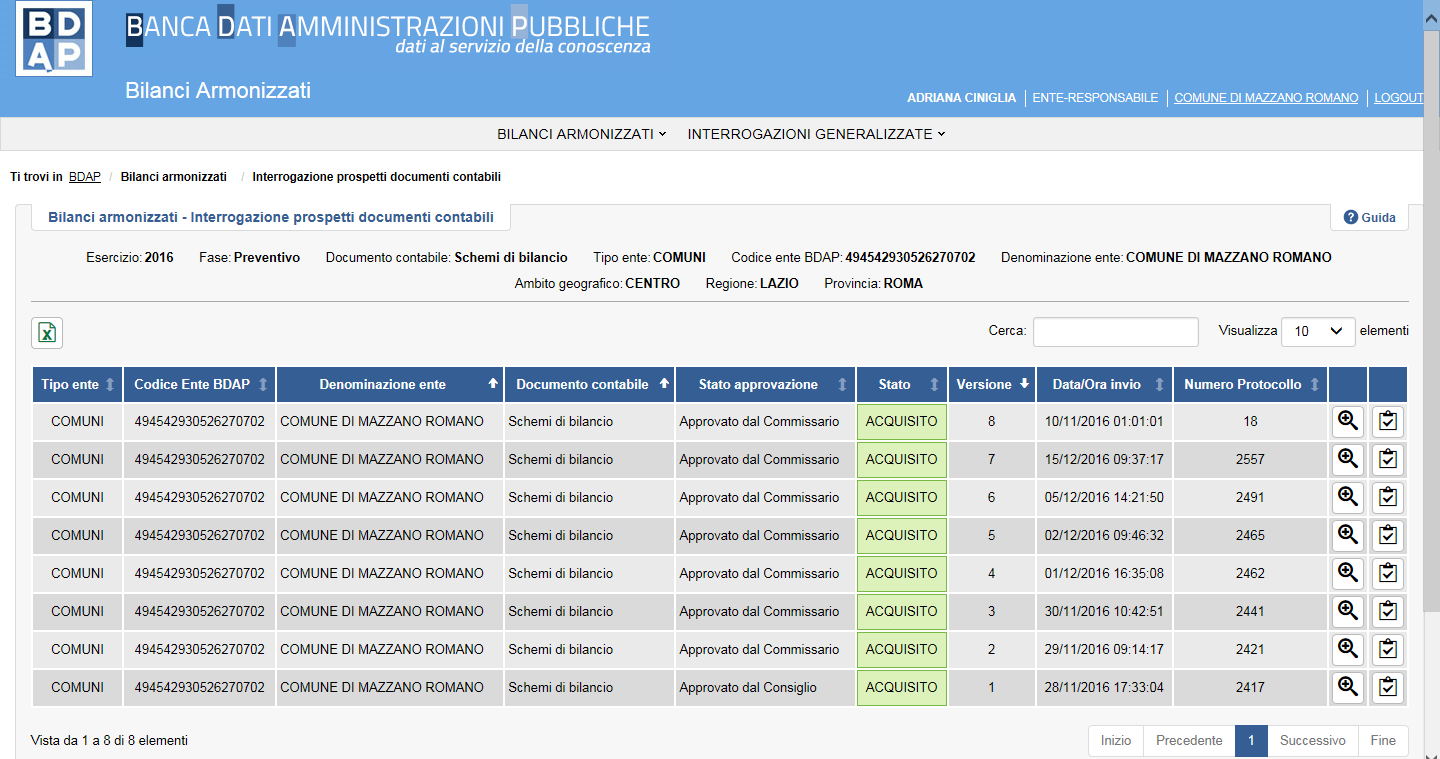Open magnifier details for version 5 row

pyautogui.click(x=1348, y=536)
